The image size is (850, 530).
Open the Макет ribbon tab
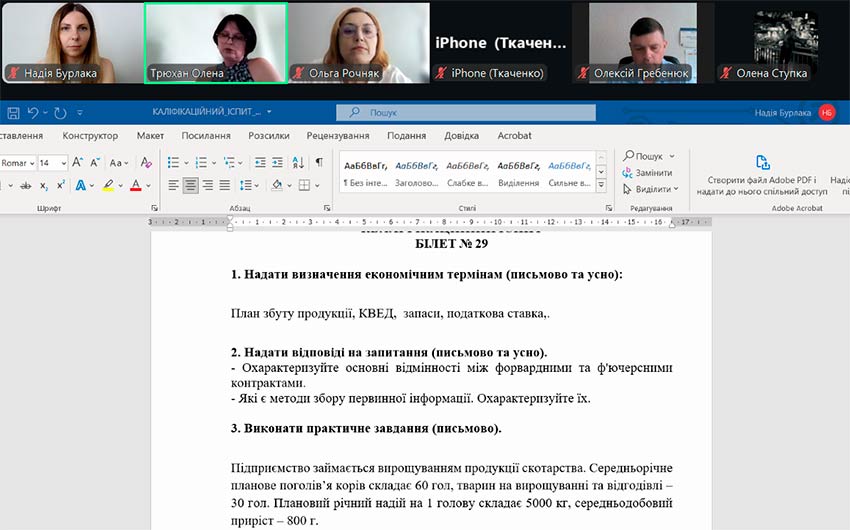[x=150, y=135]
